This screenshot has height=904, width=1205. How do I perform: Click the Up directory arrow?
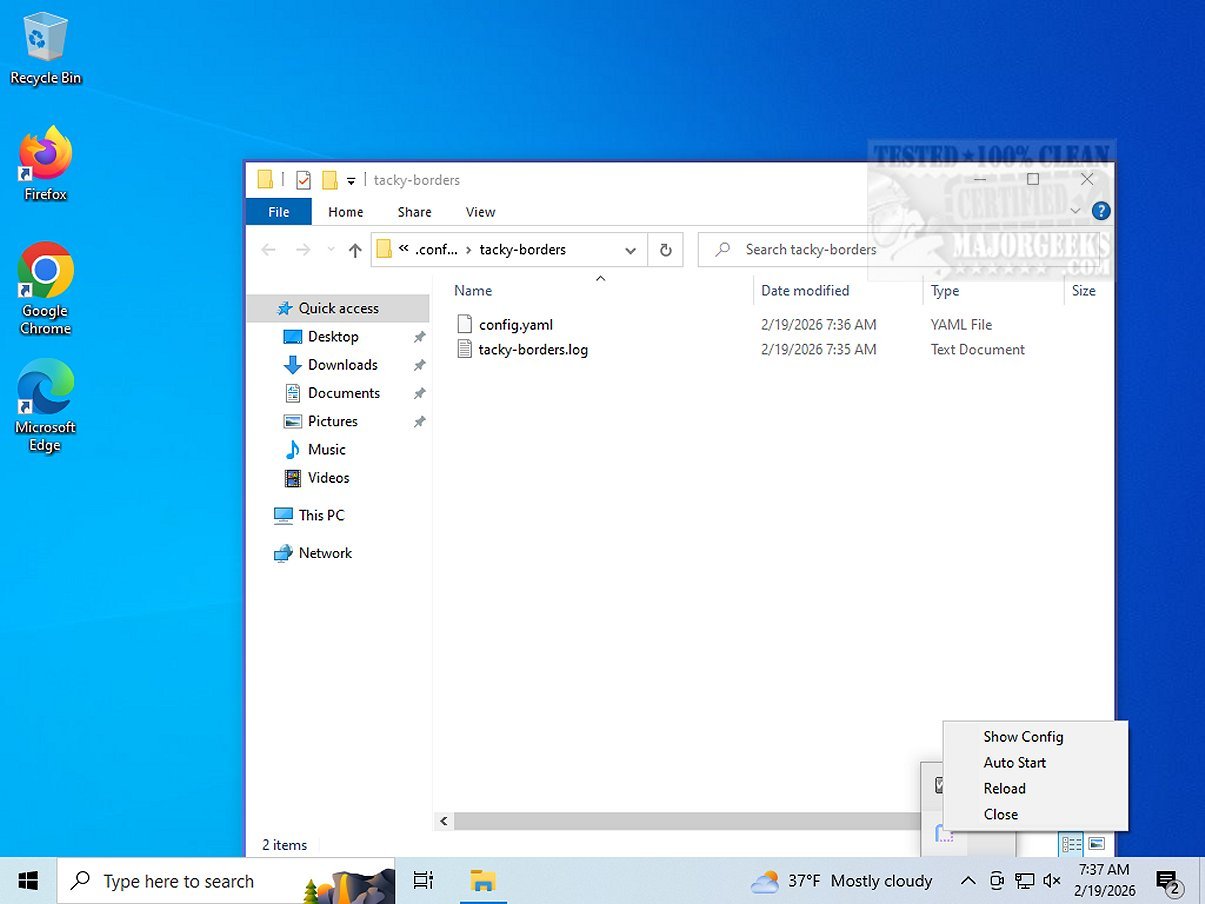(x=355, y=250)
